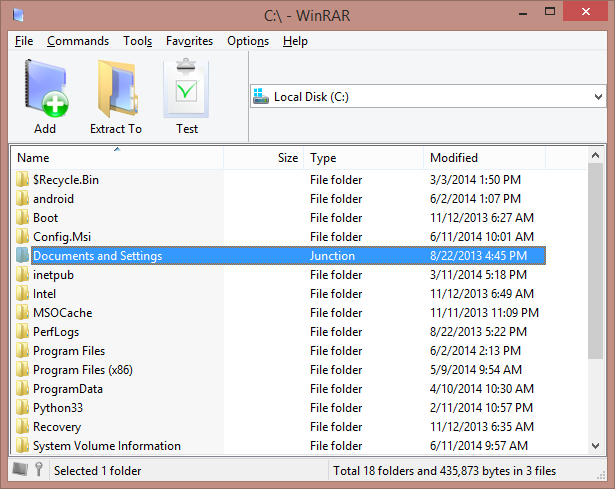Expand the Local Disk (C:) dropdown arrow

[x=598, y=96]
